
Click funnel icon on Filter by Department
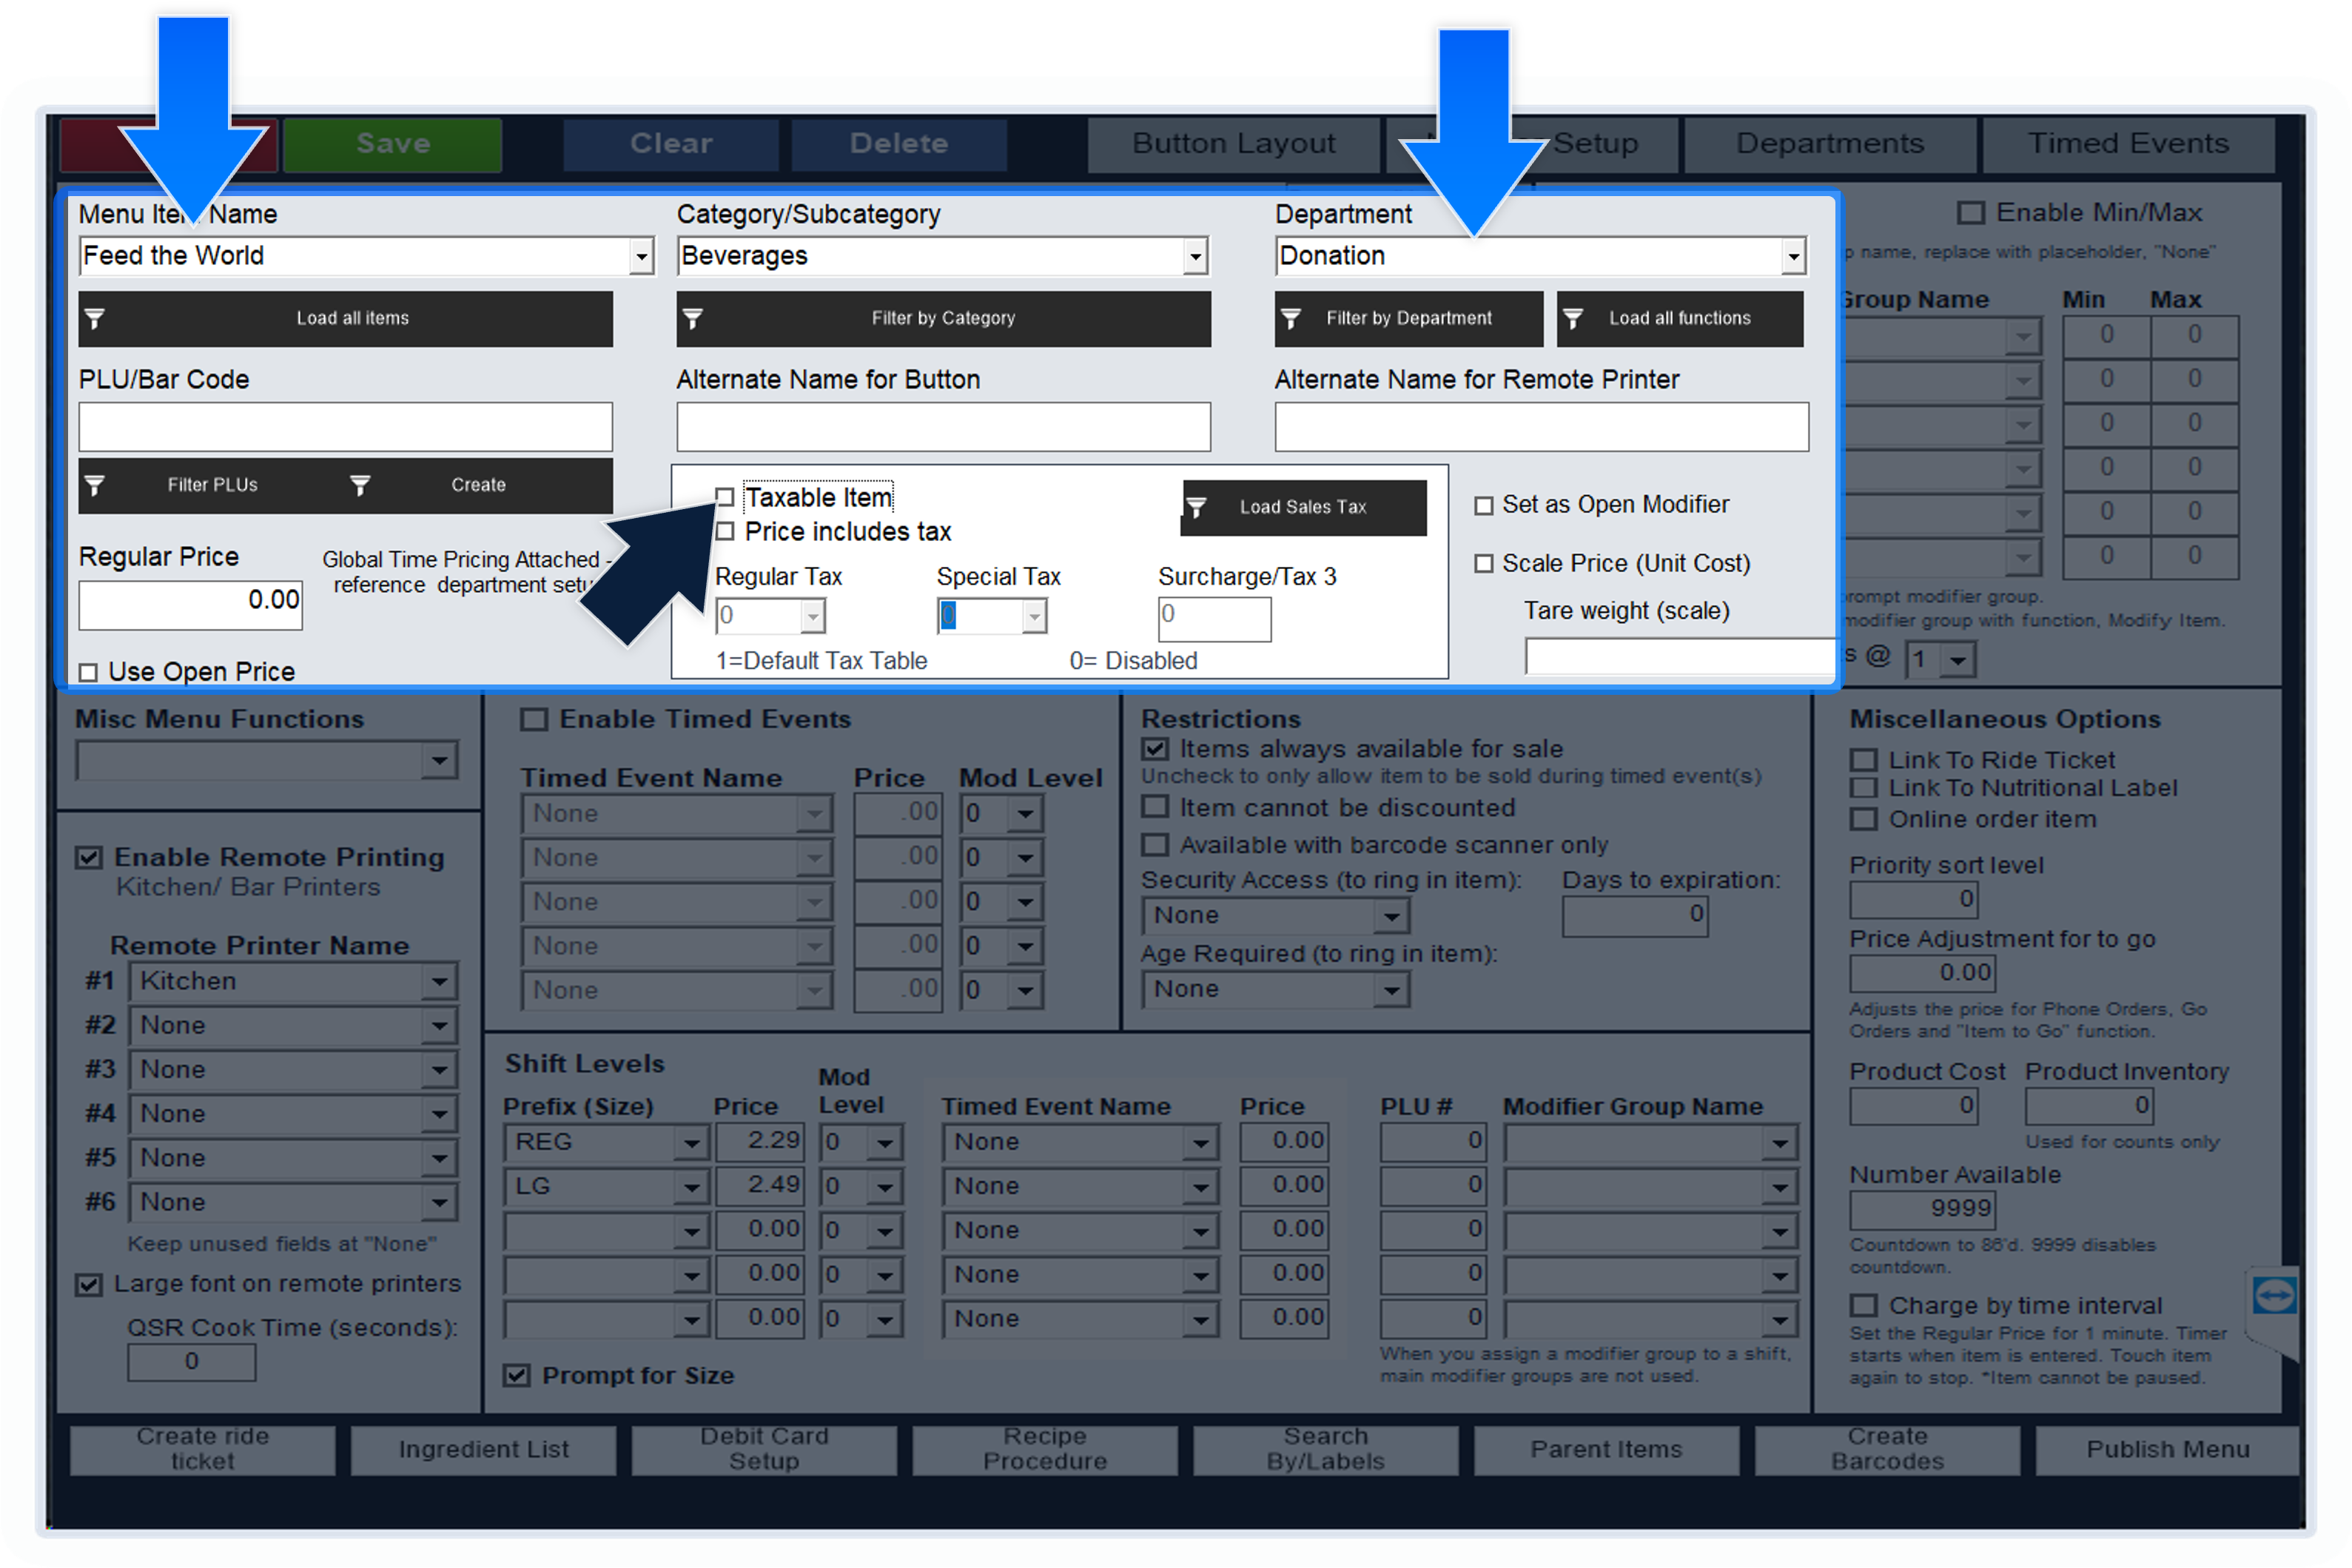click(1291, 318)
